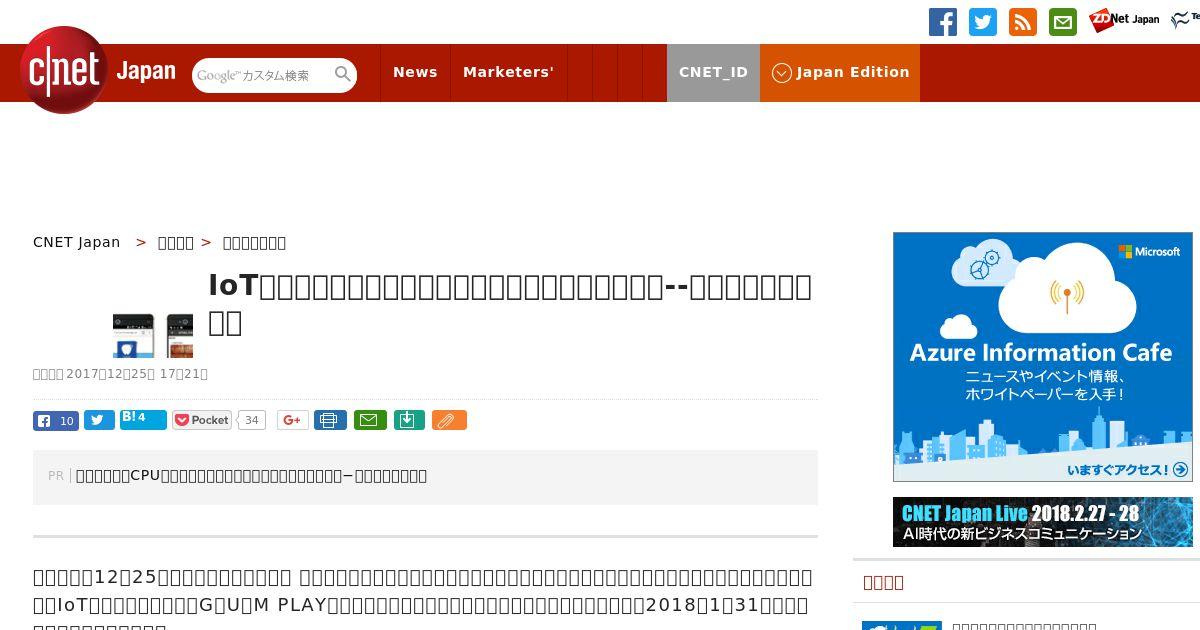Open the News menu
The height and width of the screenshot is (630, 1200).
pyautogui.click(x=415, y=72)
